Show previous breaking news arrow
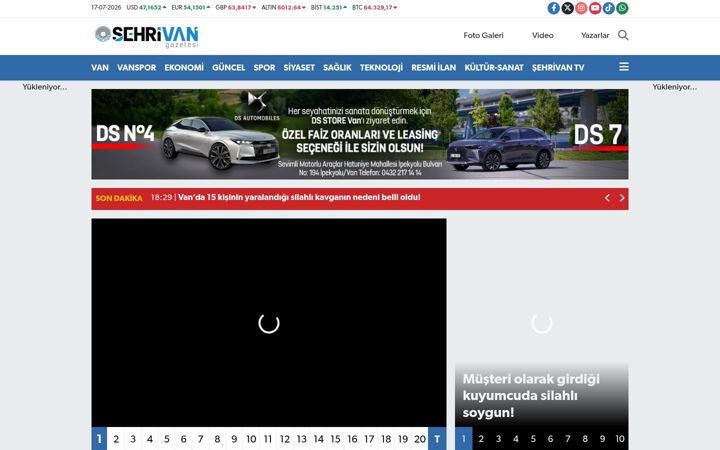Viewport: 720px width, 450px height. click(x=608, y=198)
